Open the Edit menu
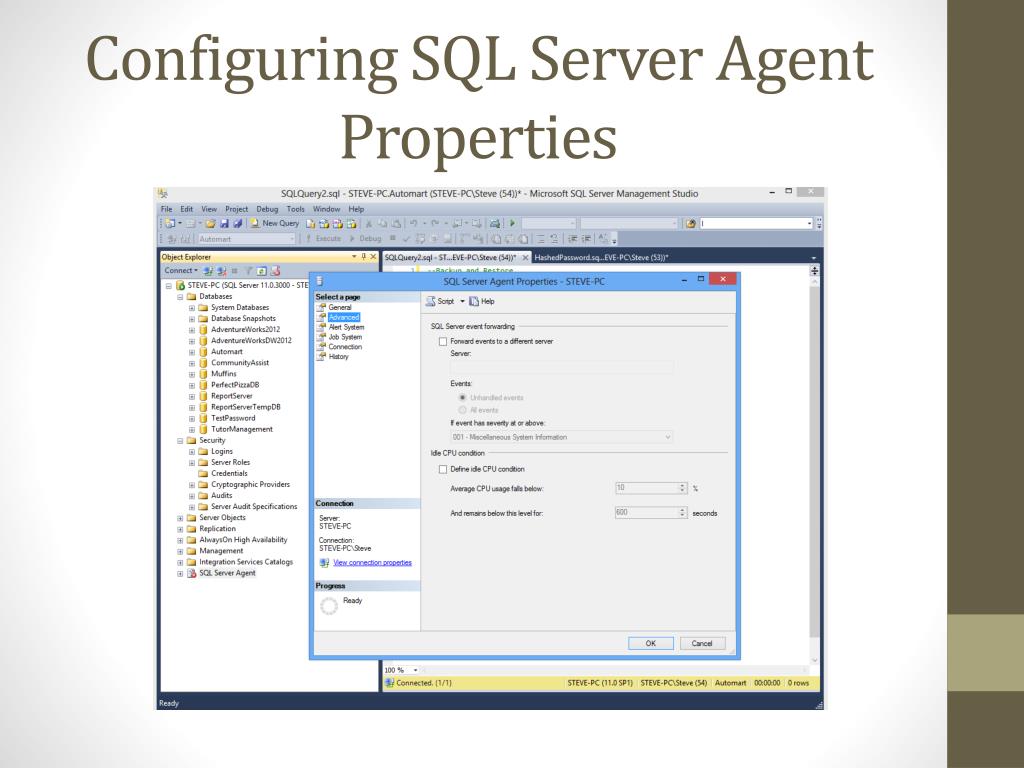1024x768 pixels. coord(187,209)
